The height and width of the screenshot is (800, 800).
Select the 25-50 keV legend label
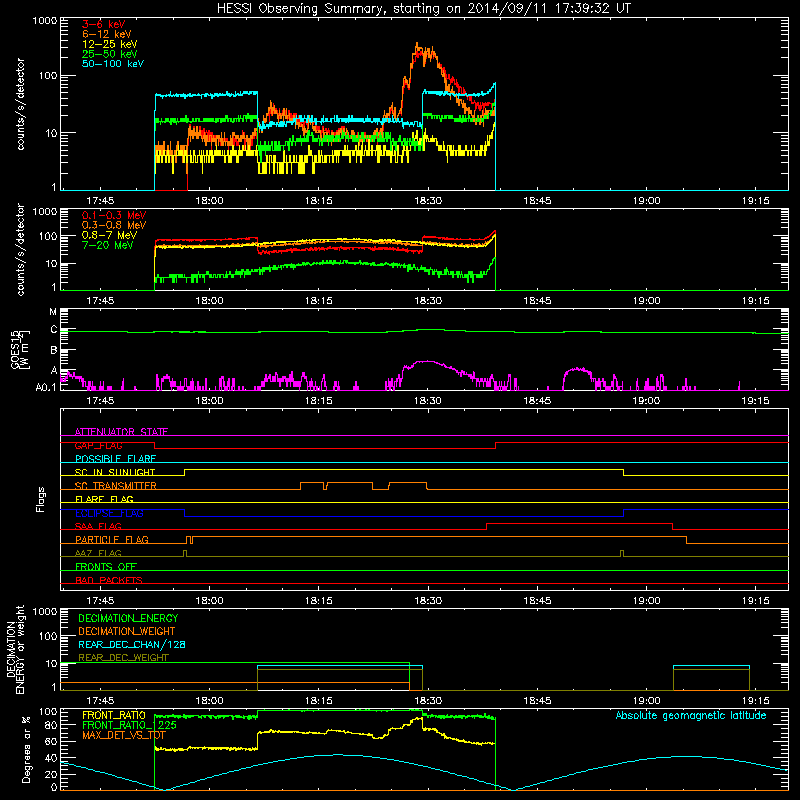[x=110, y=54]
